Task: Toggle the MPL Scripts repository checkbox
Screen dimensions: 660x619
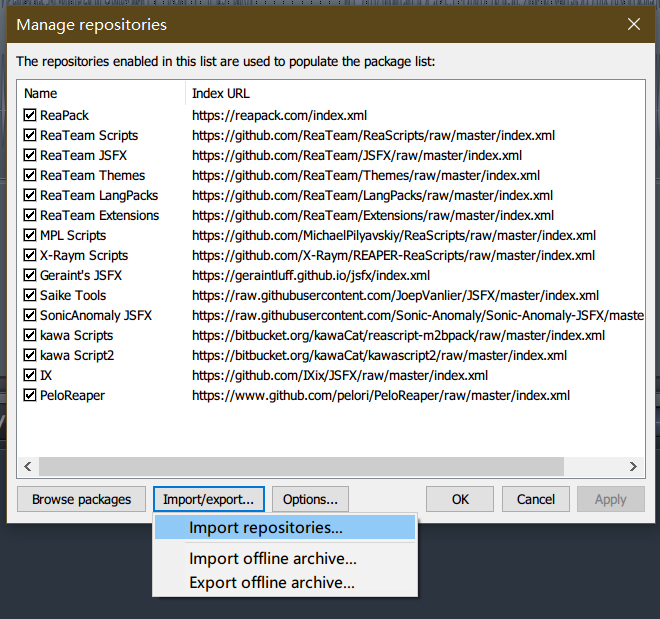Action: (30, 236)
